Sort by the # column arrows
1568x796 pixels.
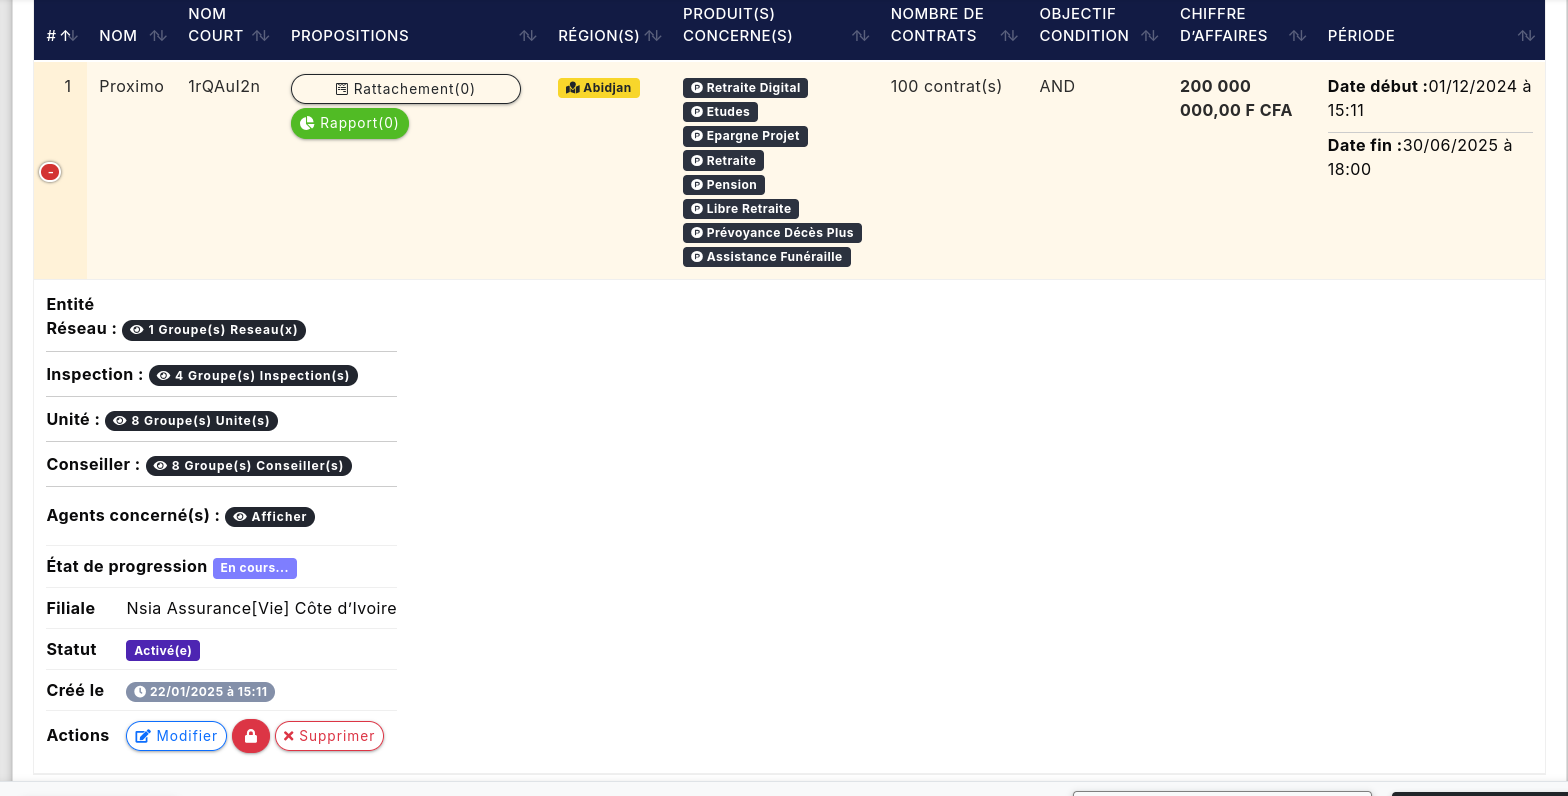pyautogui.click(x=66, y=36)
